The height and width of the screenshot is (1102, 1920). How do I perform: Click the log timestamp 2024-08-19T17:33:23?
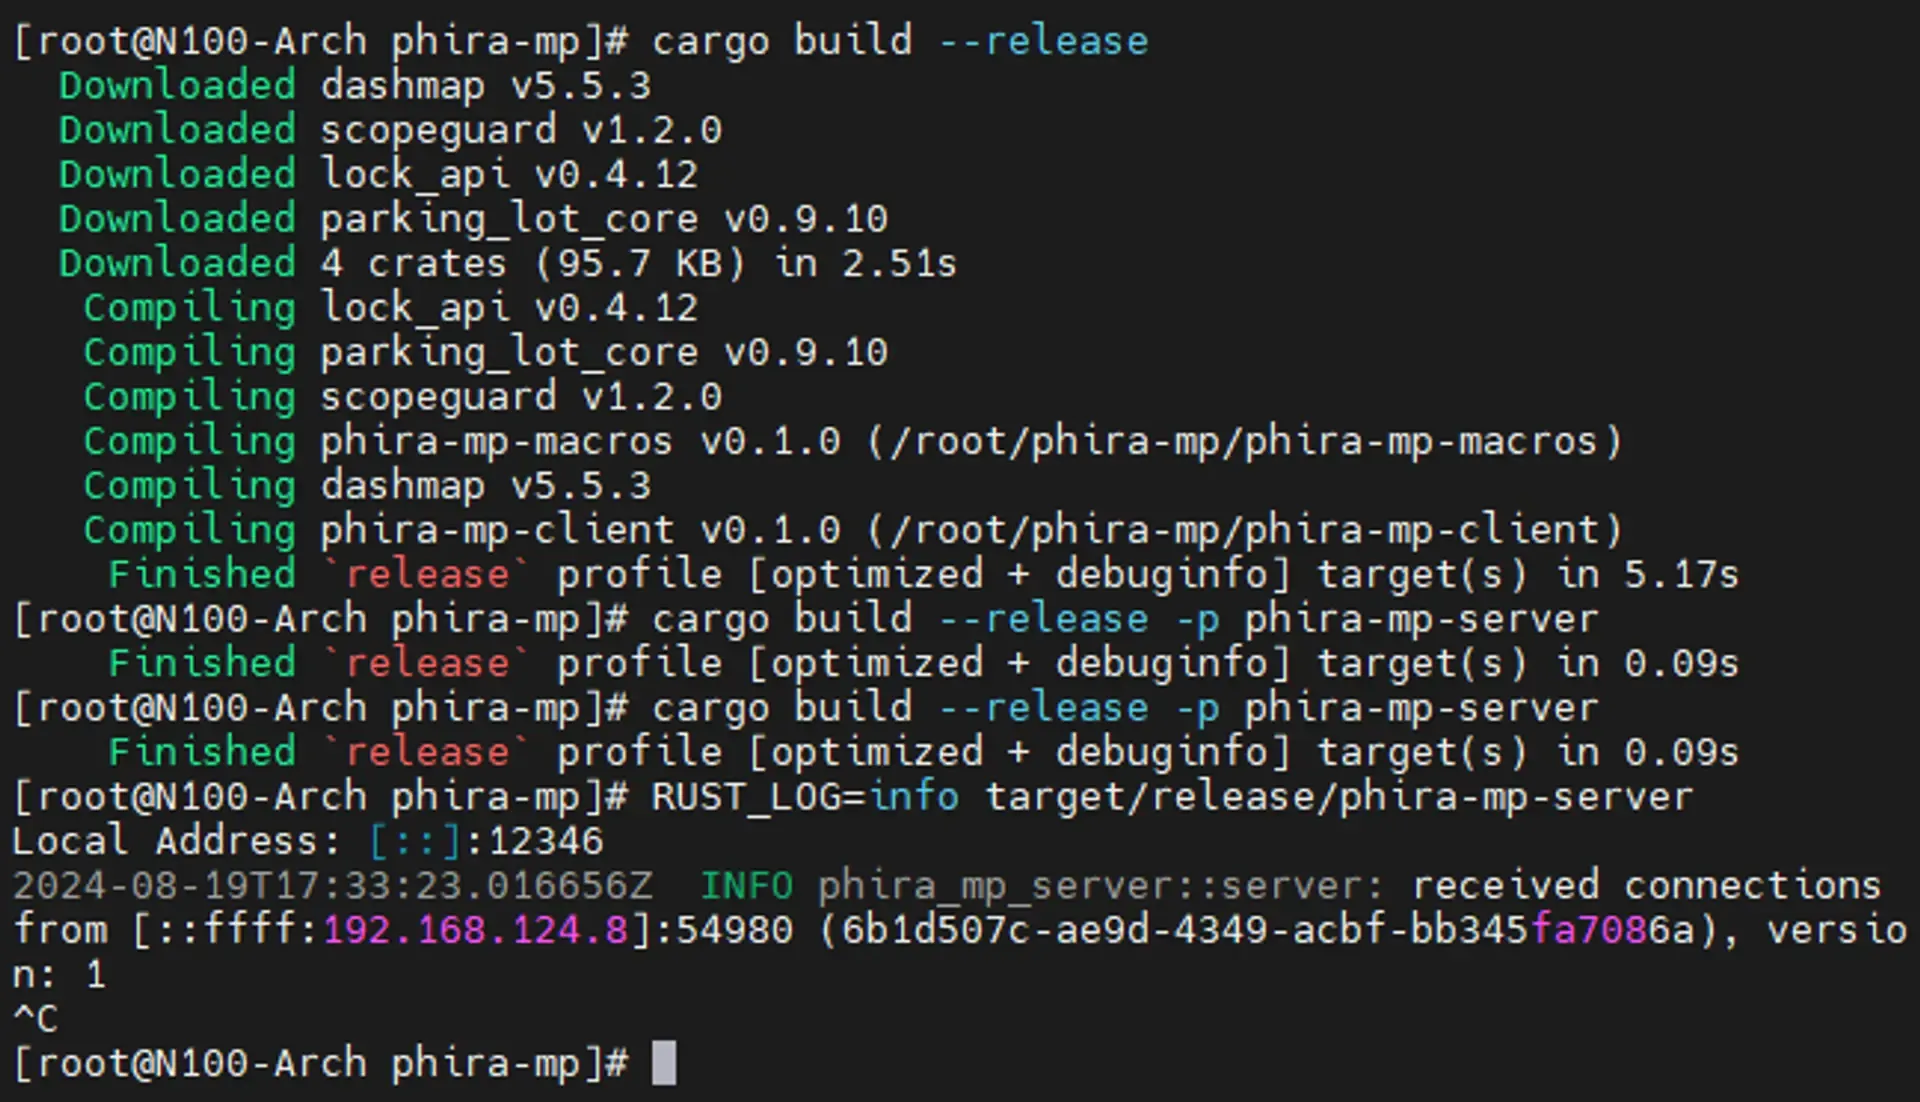tap(332, 886)
